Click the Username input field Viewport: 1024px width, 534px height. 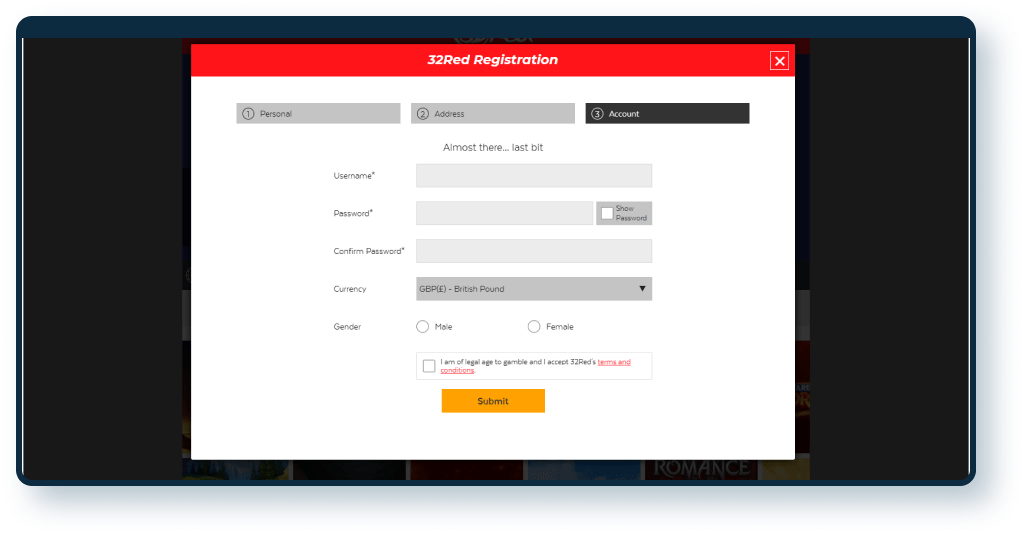pos(534,176)
